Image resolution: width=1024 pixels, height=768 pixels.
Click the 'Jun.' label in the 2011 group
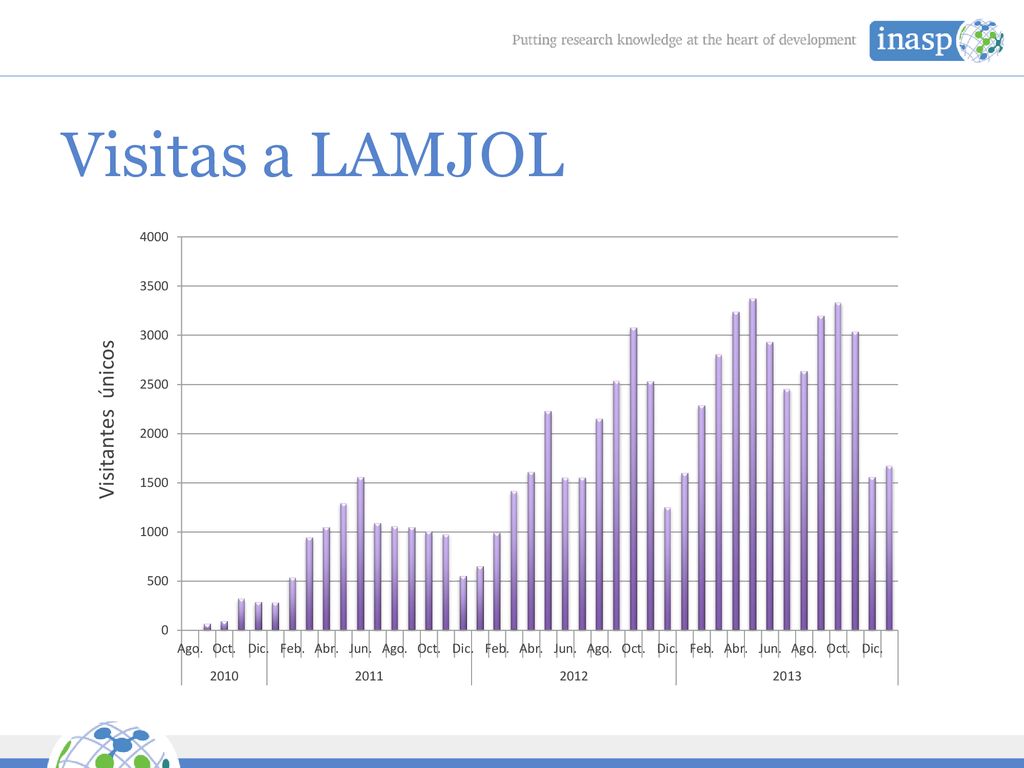tap(360, 649)
